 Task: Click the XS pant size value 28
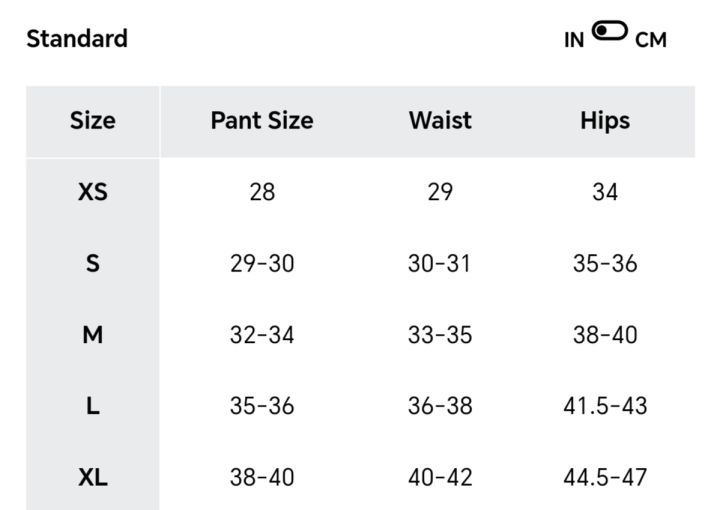[262, 192]
